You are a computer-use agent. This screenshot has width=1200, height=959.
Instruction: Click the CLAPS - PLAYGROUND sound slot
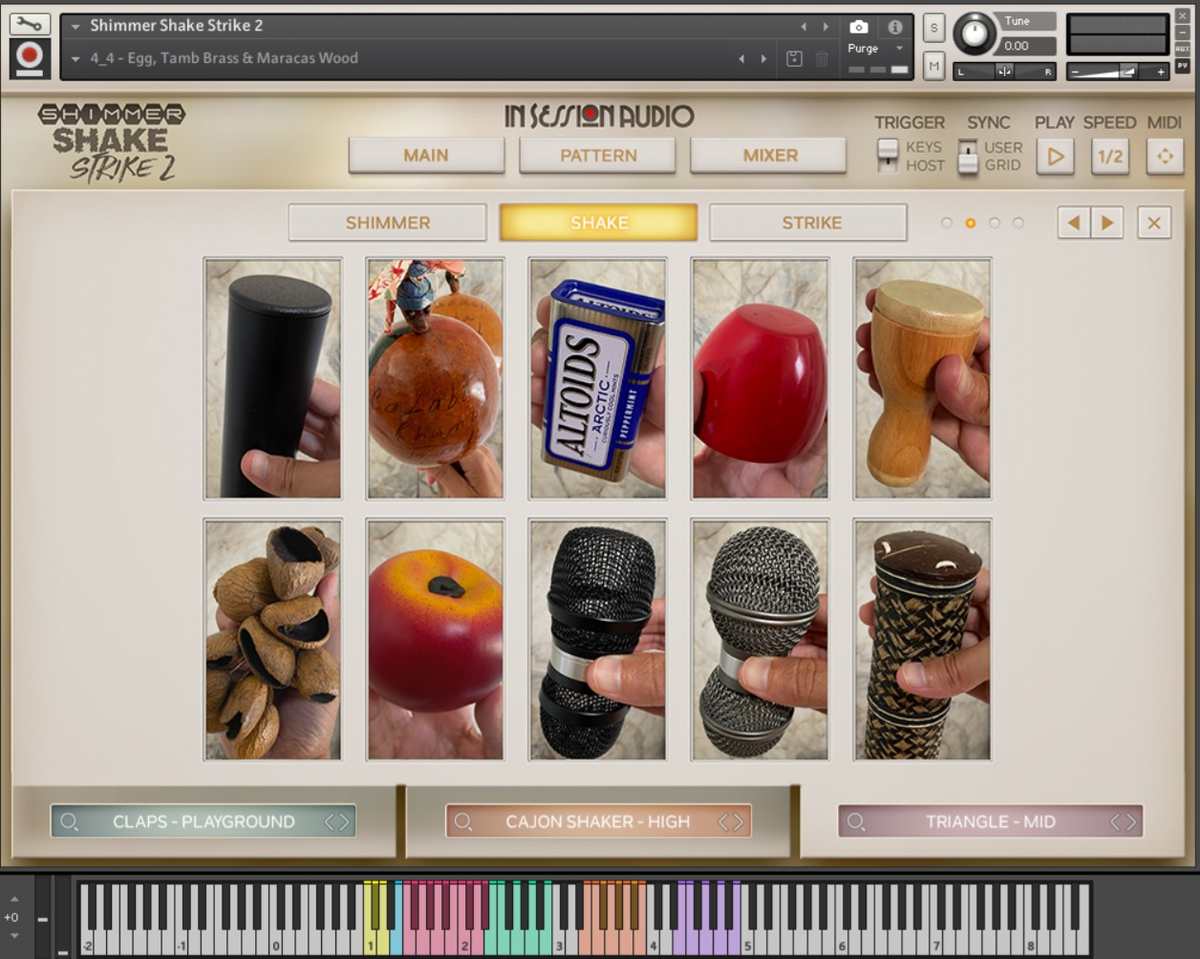[x=203, y=822]
